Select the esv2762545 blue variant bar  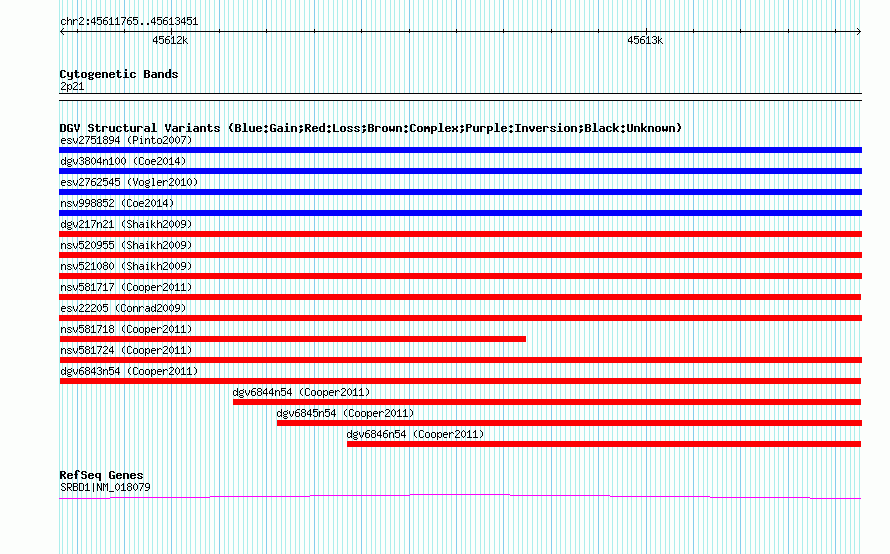460,192
